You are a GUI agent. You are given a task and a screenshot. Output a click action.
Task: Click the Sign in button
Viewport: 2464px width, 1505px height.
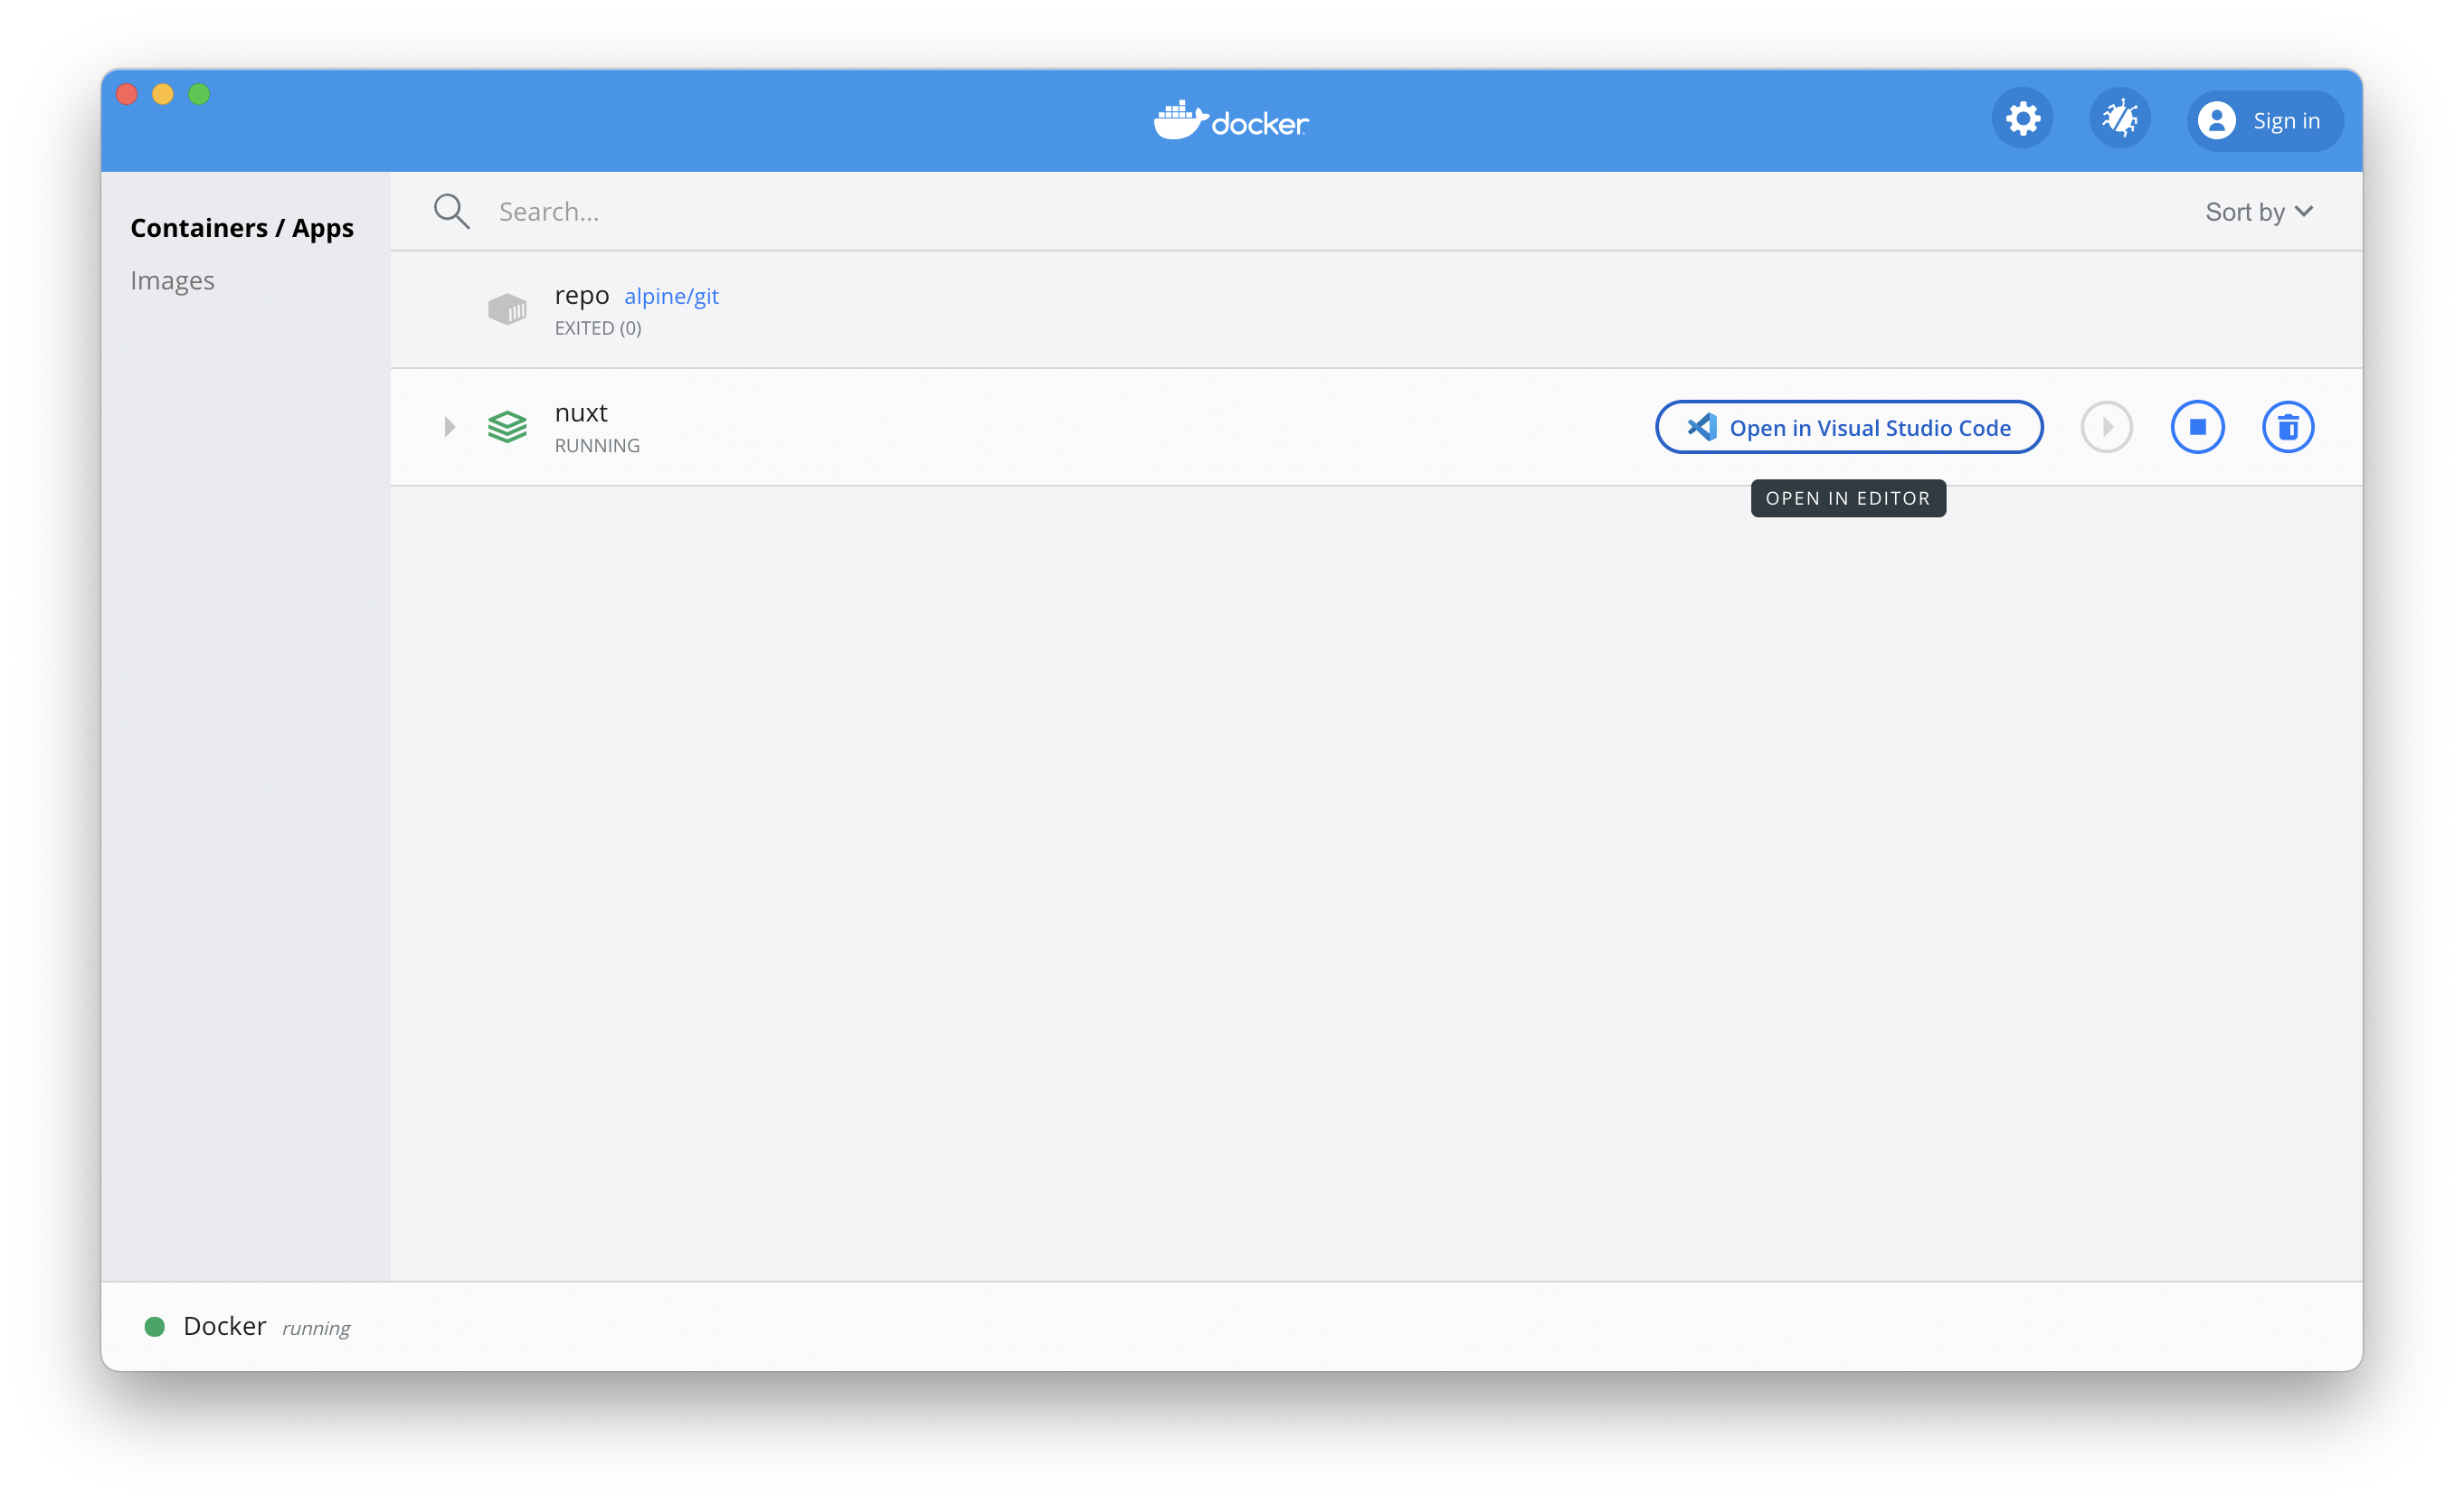coord(2264,121)
